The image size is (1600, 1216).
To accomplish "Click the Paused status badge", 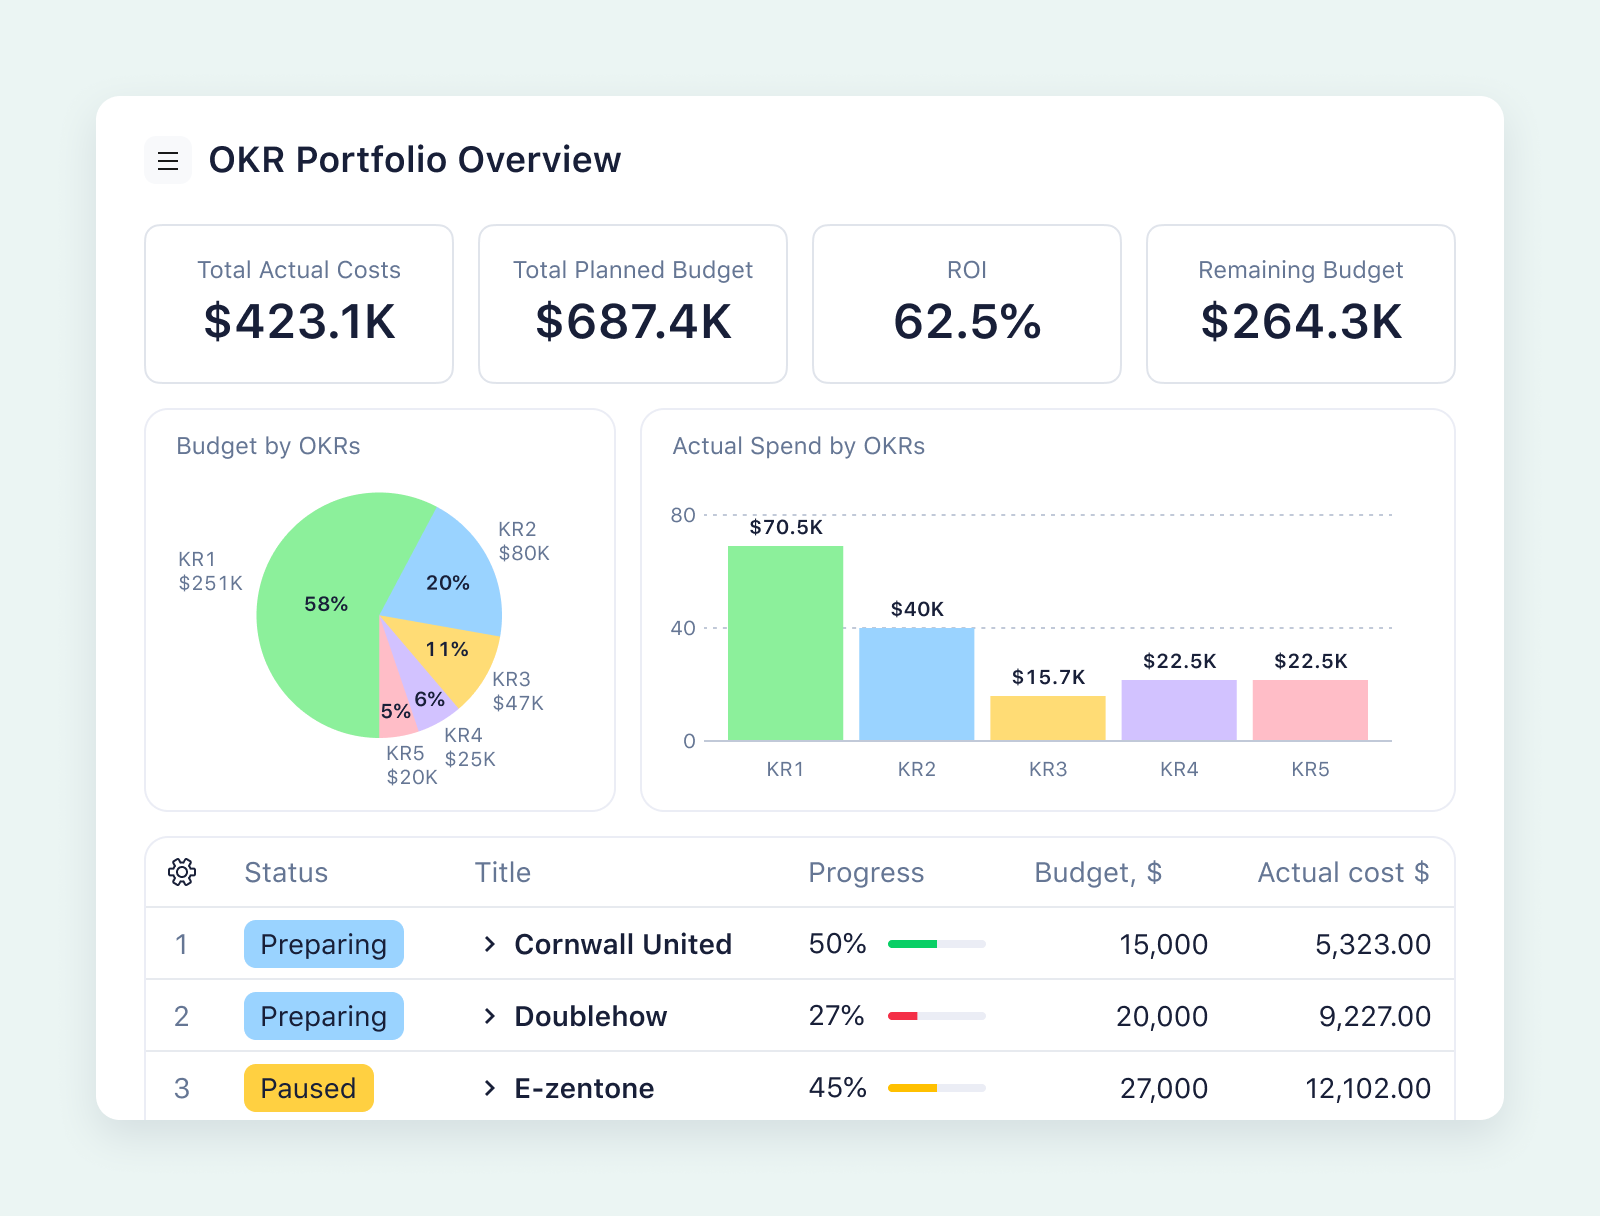I will pyautogui.click(x=308, y=1088).
